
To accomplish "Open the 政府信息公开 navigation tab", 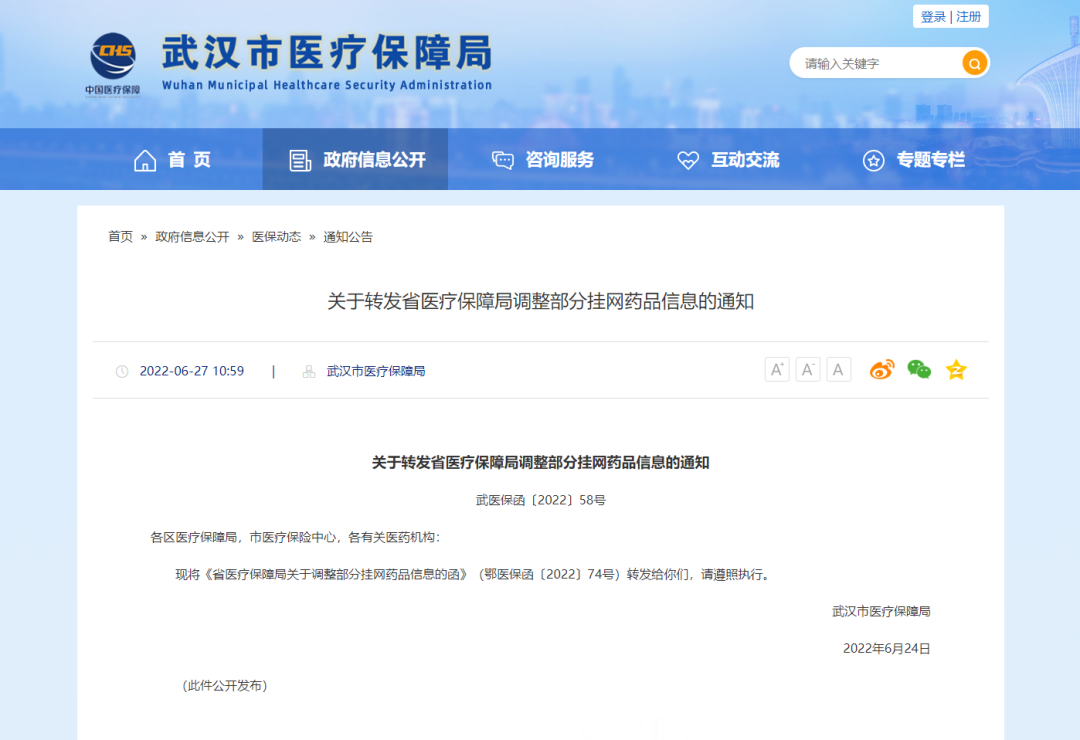I will [x=355, y=158].
